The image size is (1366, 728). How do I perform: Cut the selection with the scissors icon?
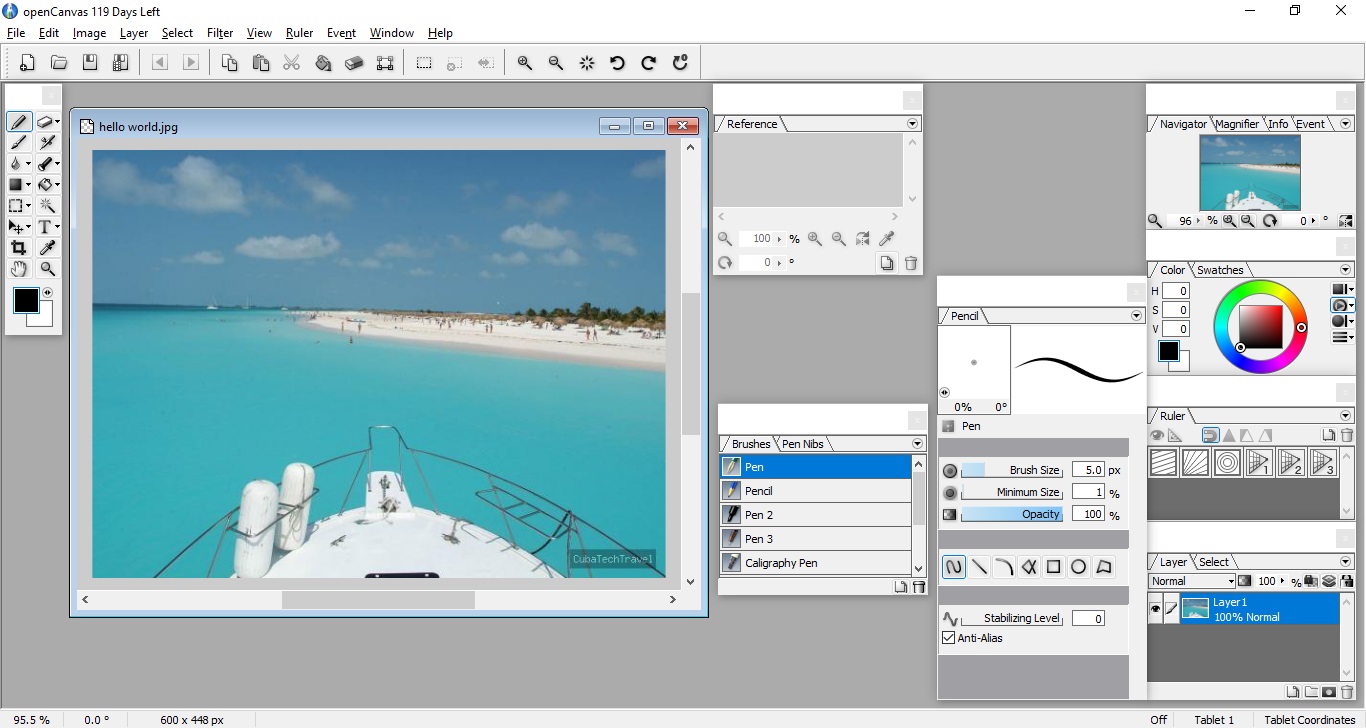(292, 63)
